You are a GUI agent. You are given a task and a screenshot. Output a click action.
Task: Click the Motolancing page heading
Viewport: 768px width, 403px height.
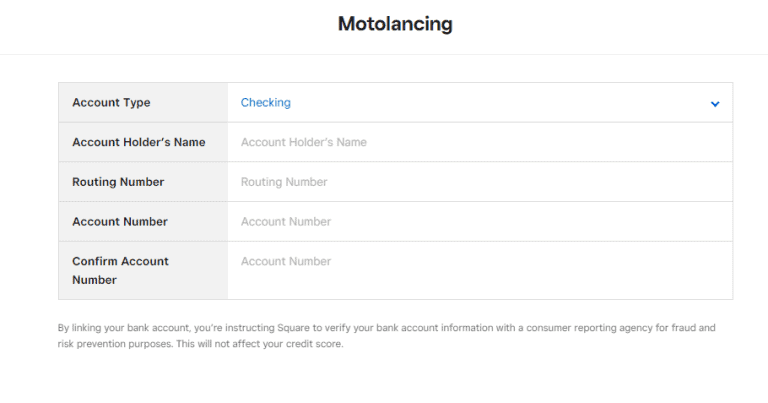pos(394,24)
